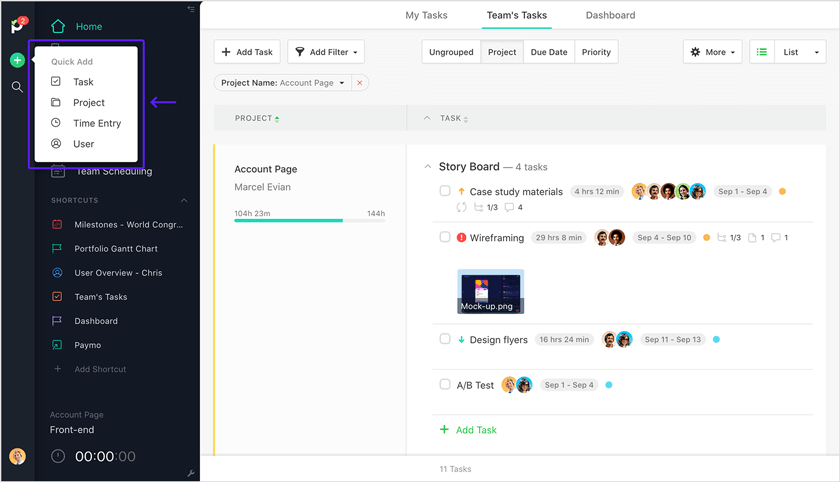Image resolution: width=840 pixels, height=482 pixels.
Task: Switch to the Team's Tasks tab
Action: coord(516,15)
